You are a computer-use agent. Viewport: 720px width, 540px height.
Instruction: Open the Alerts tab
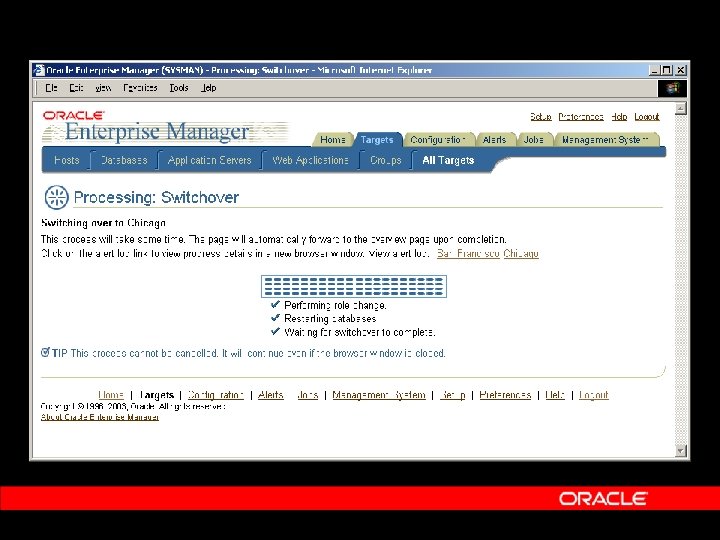click(x=495, y=140)
